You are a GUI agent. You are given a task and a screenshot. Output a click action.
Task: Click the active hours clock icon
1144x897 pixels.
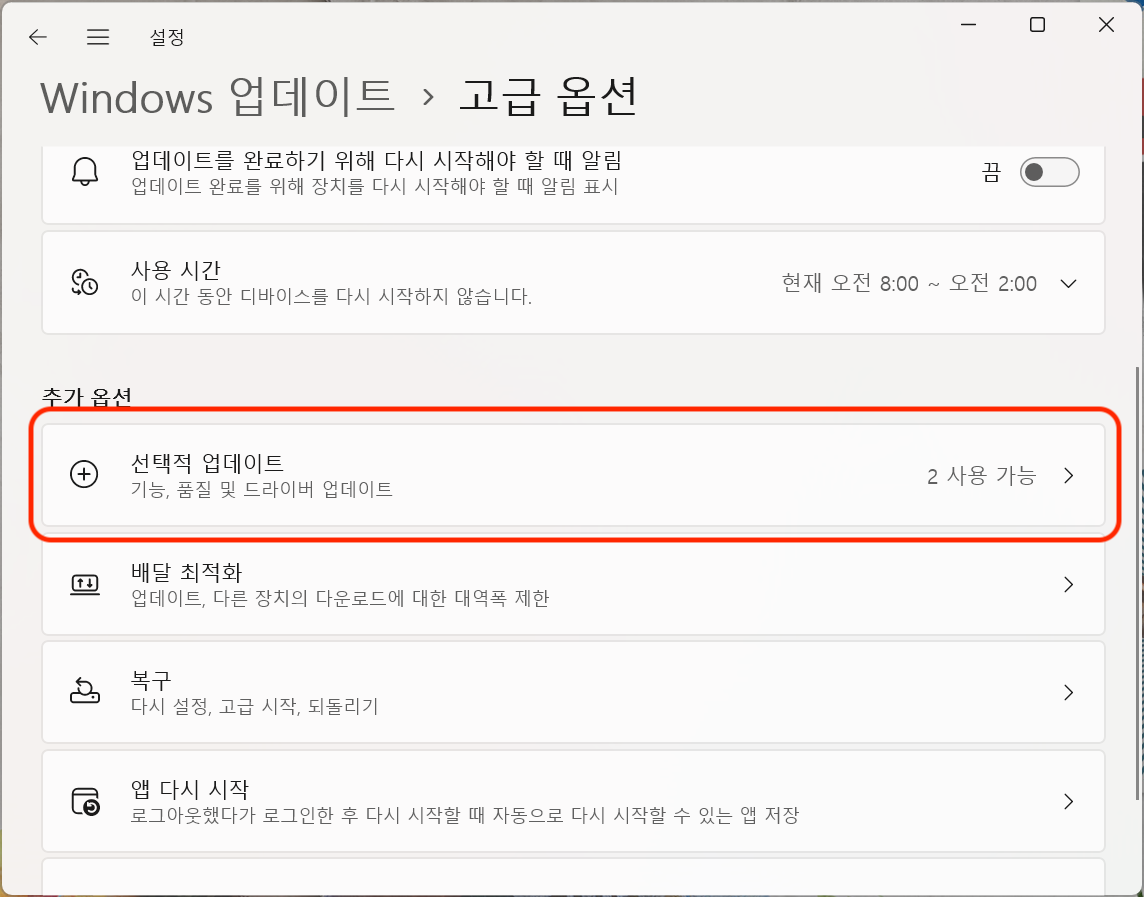(85, 282)
